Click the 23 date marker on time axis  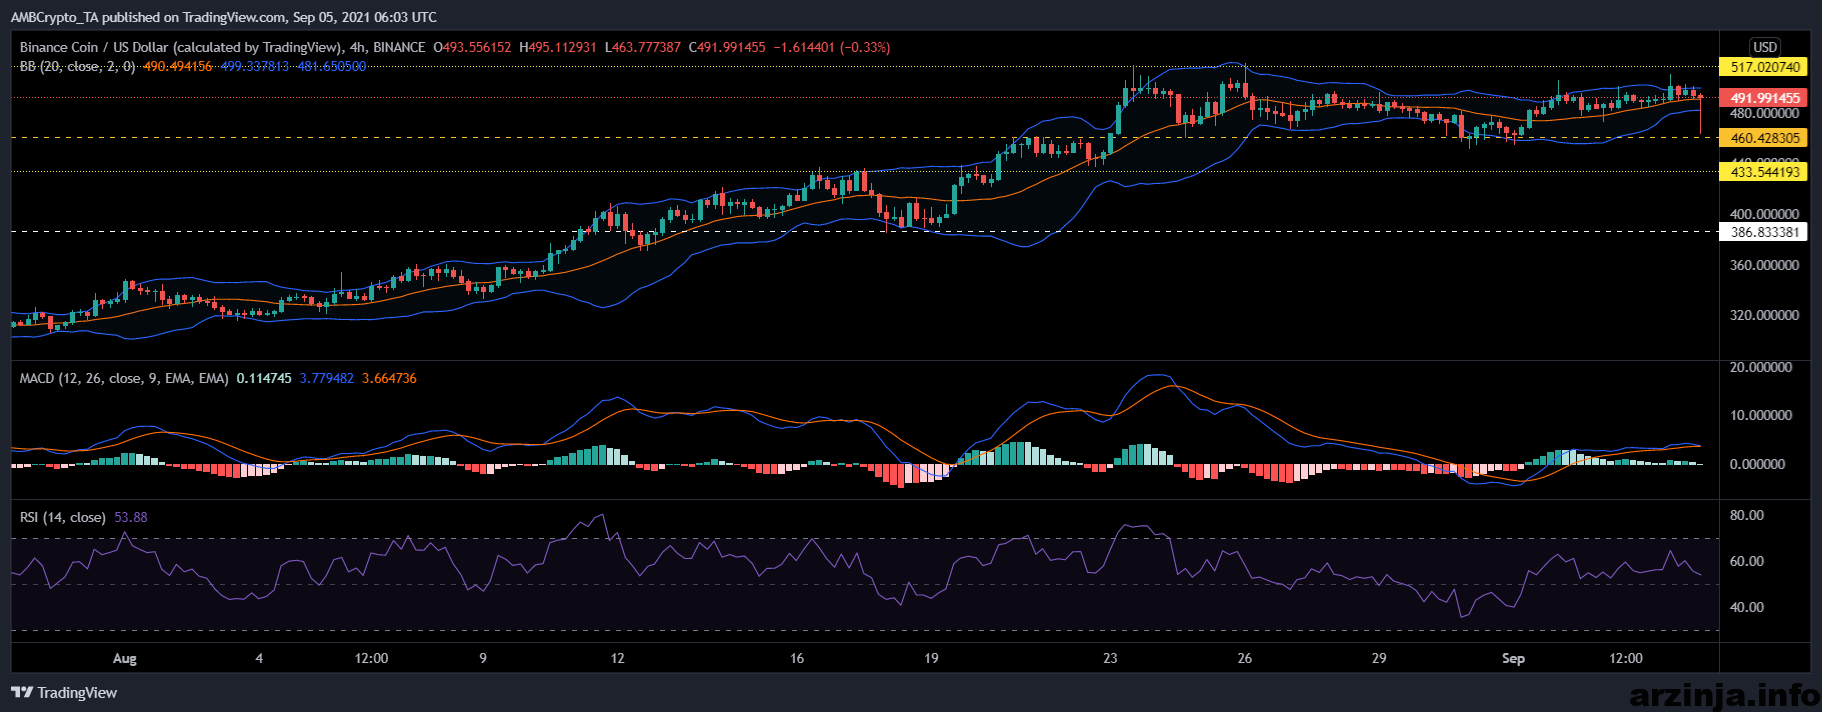tap(1110, 658)
